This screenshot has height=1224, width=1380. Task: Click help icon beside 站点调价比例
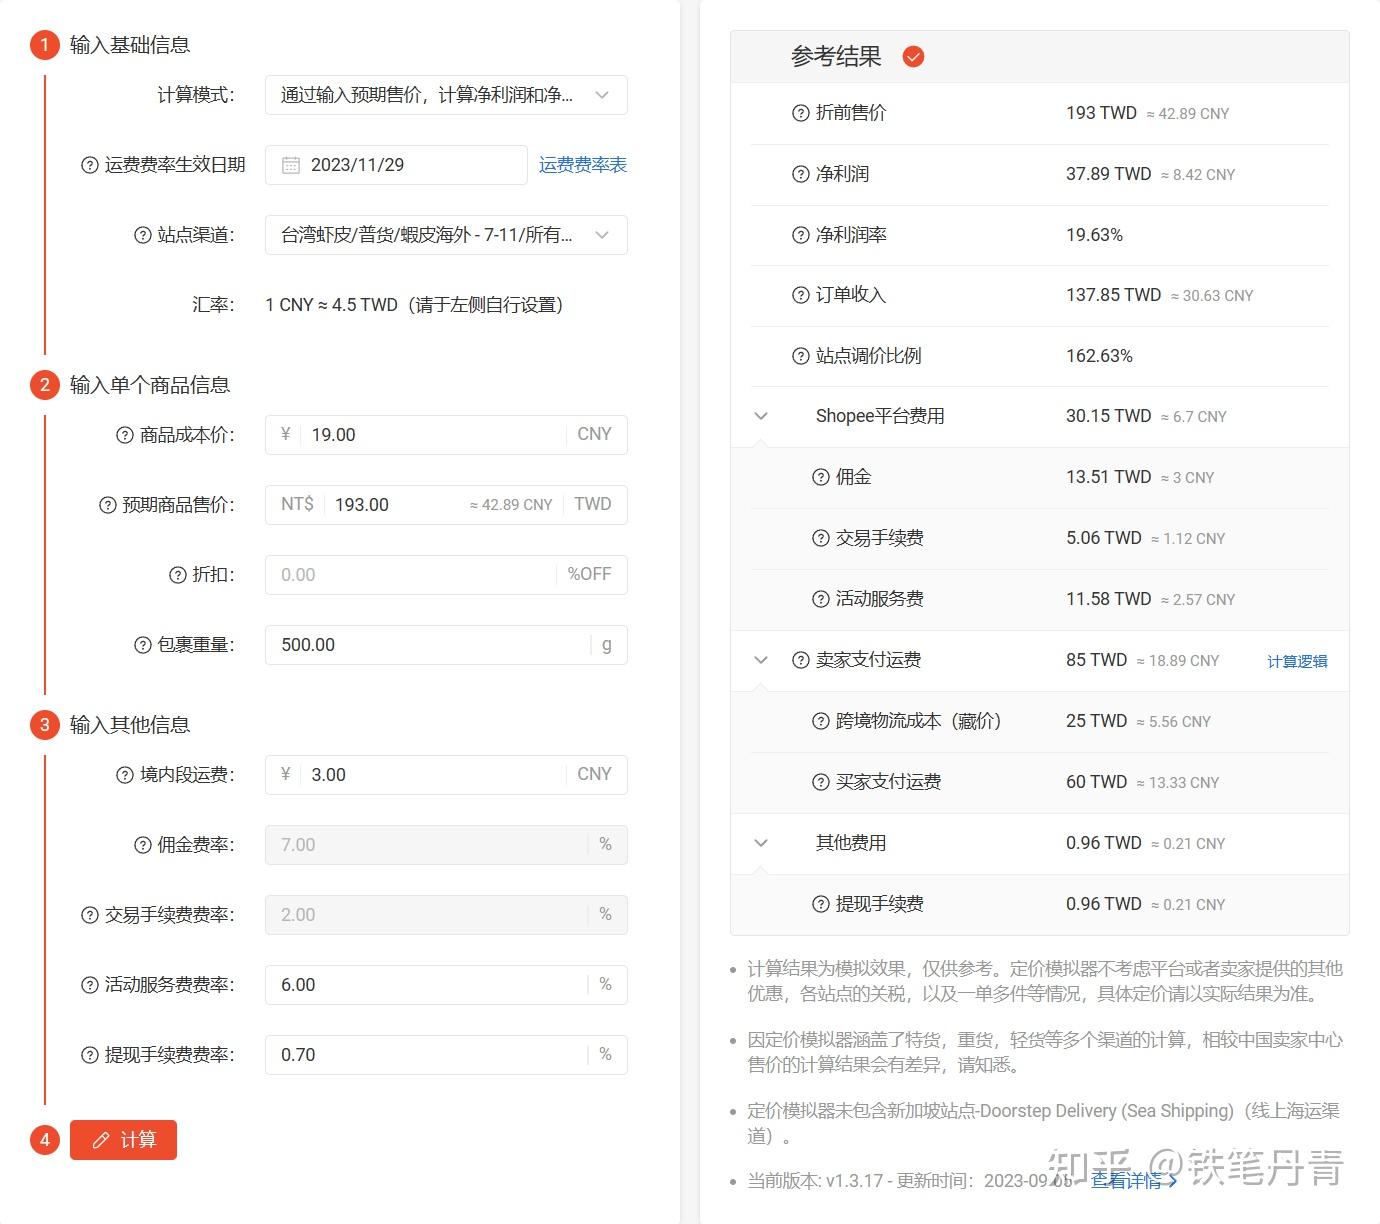(x=800, y=356)
